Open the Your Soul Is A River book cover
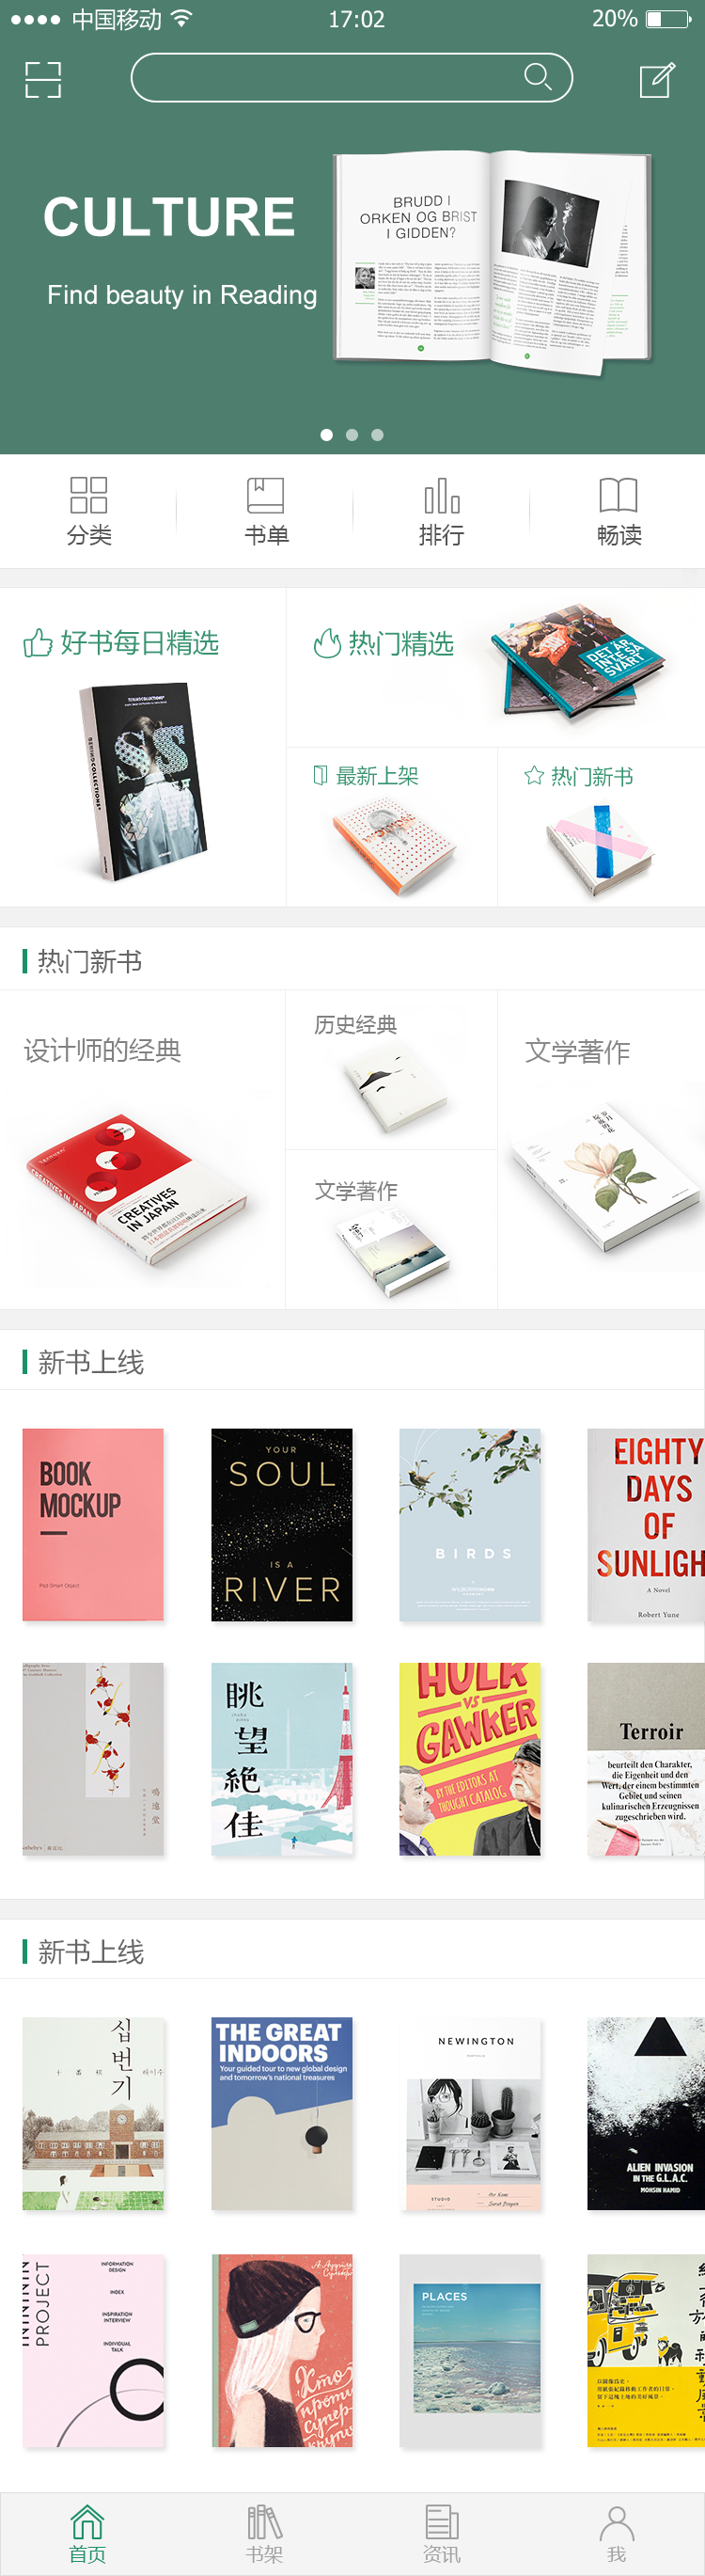 pyautogui.click(x=282, y=1524)
